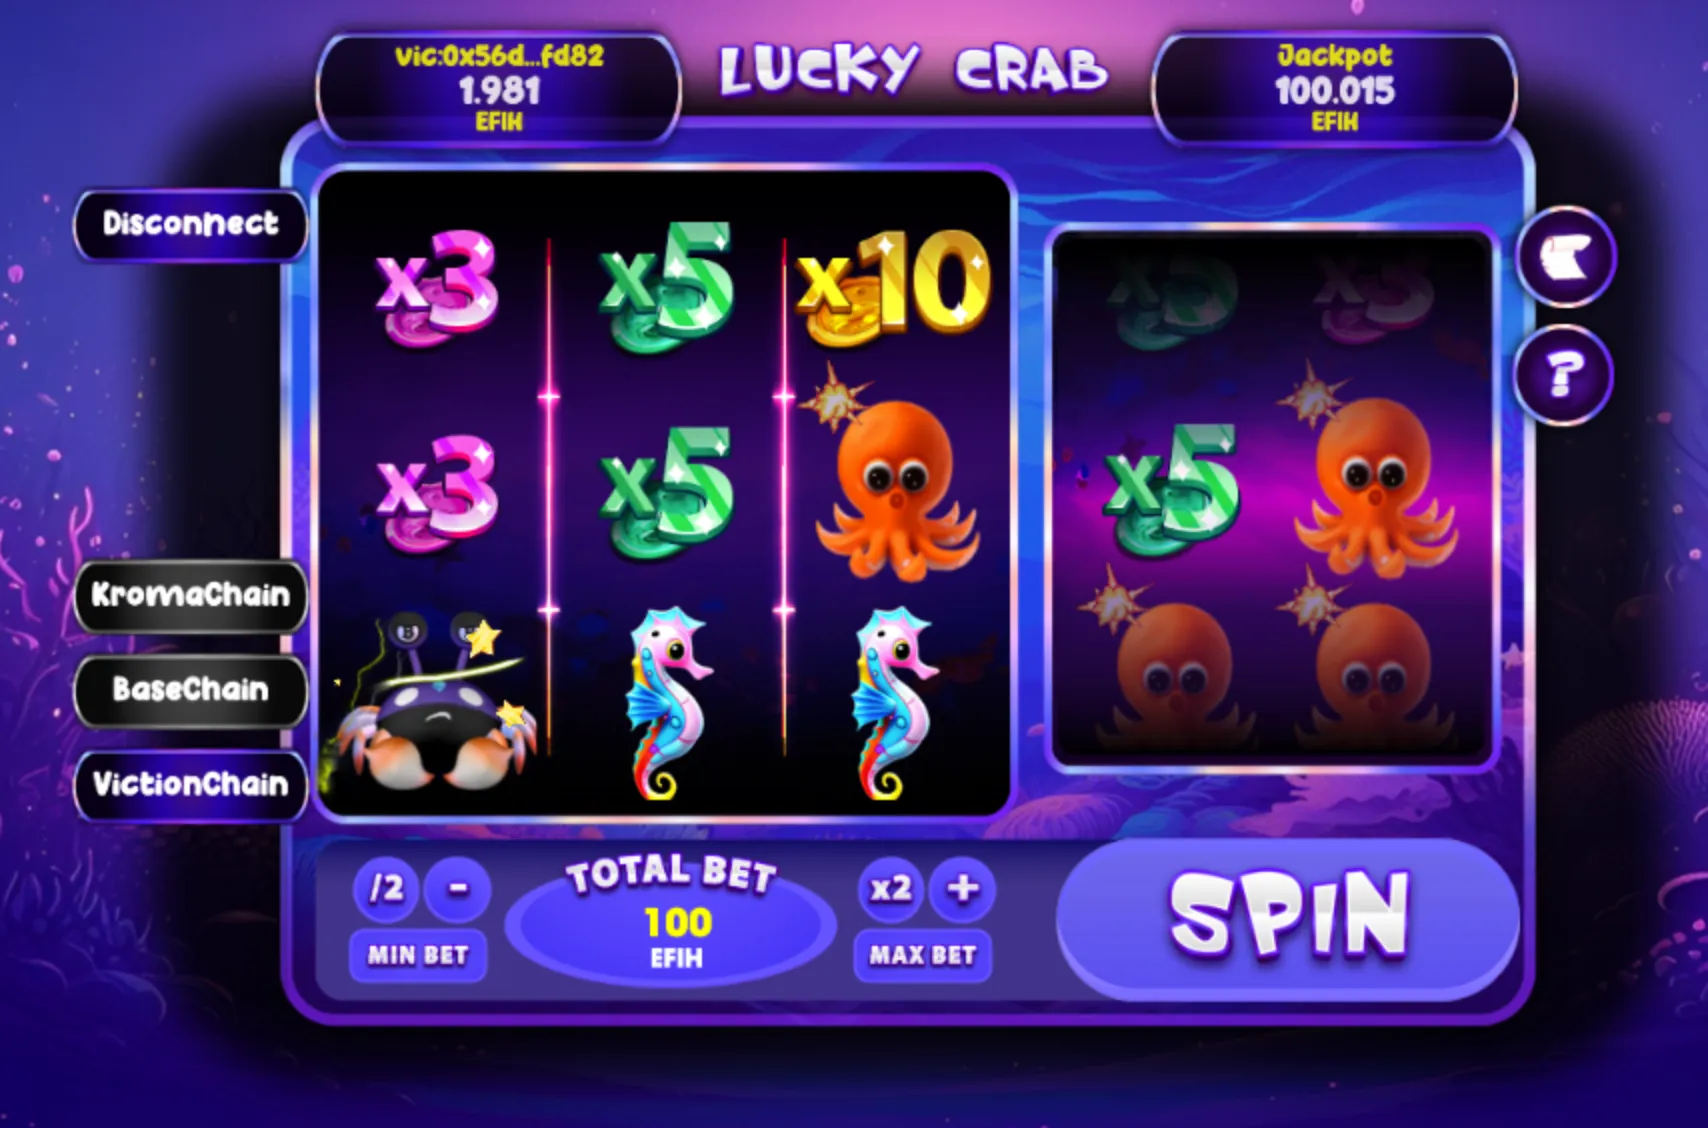Click the gold x10 multiplier symbol
Viewport: 1708px width, 1128px height.
(x=893, y=286)
